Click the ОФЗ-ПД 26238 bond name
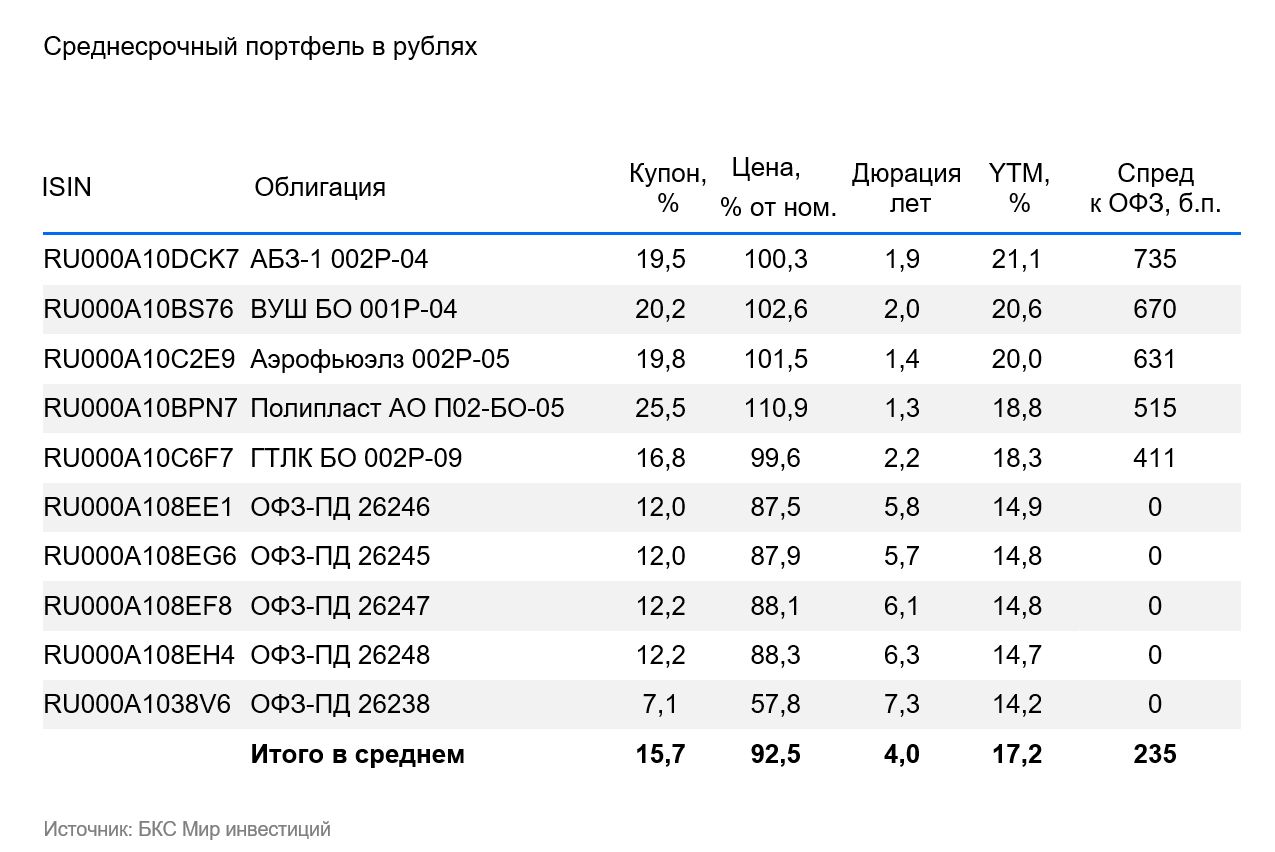1275x852 pixels. pyautogui.click(x=340, y=704)
